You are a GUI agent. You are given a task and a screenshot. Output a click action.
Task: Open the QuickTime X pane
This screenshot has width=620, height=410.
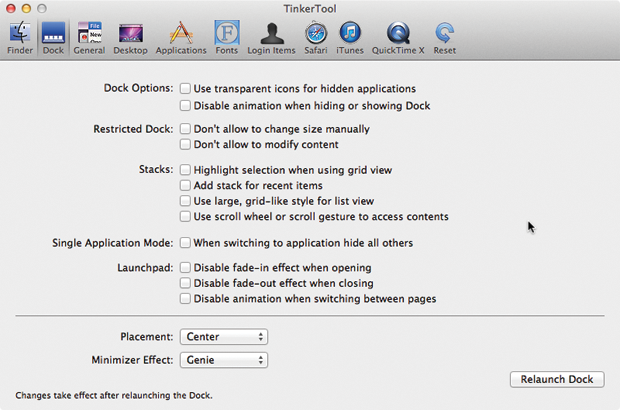pos(398,38)
